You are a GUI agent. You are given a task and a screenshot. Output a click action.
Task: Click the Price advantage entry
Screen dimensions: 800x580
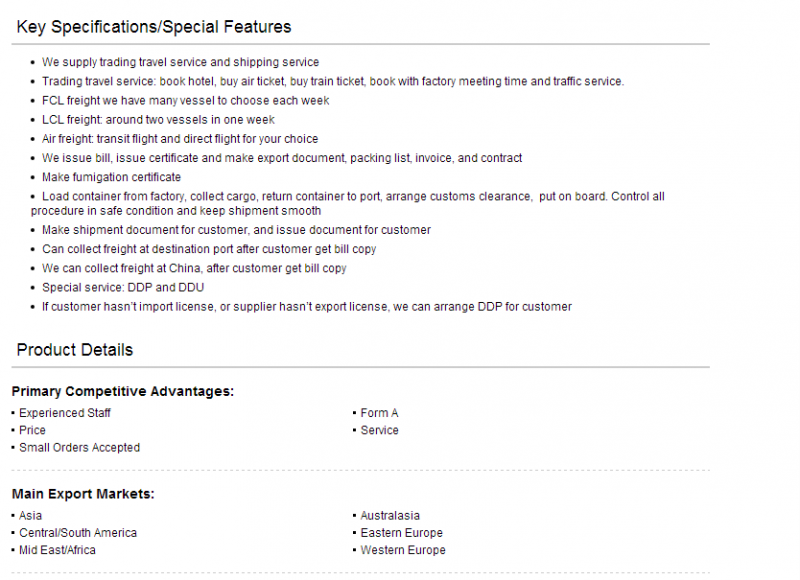tap(32, 430)
